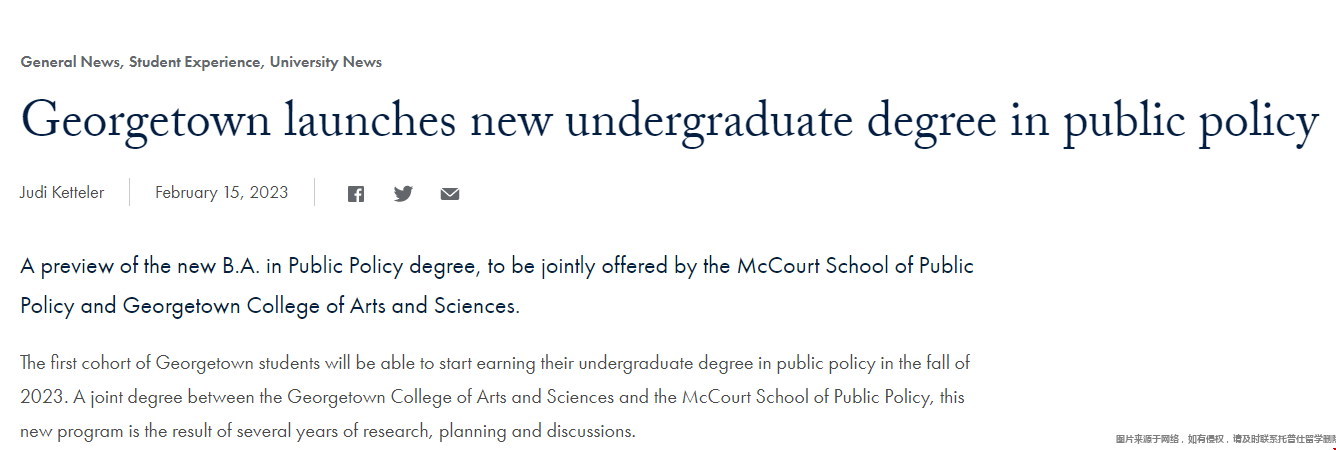
Task: Click the Chinese watermark text at bottom right
Action: click(x=1226, y=439)
